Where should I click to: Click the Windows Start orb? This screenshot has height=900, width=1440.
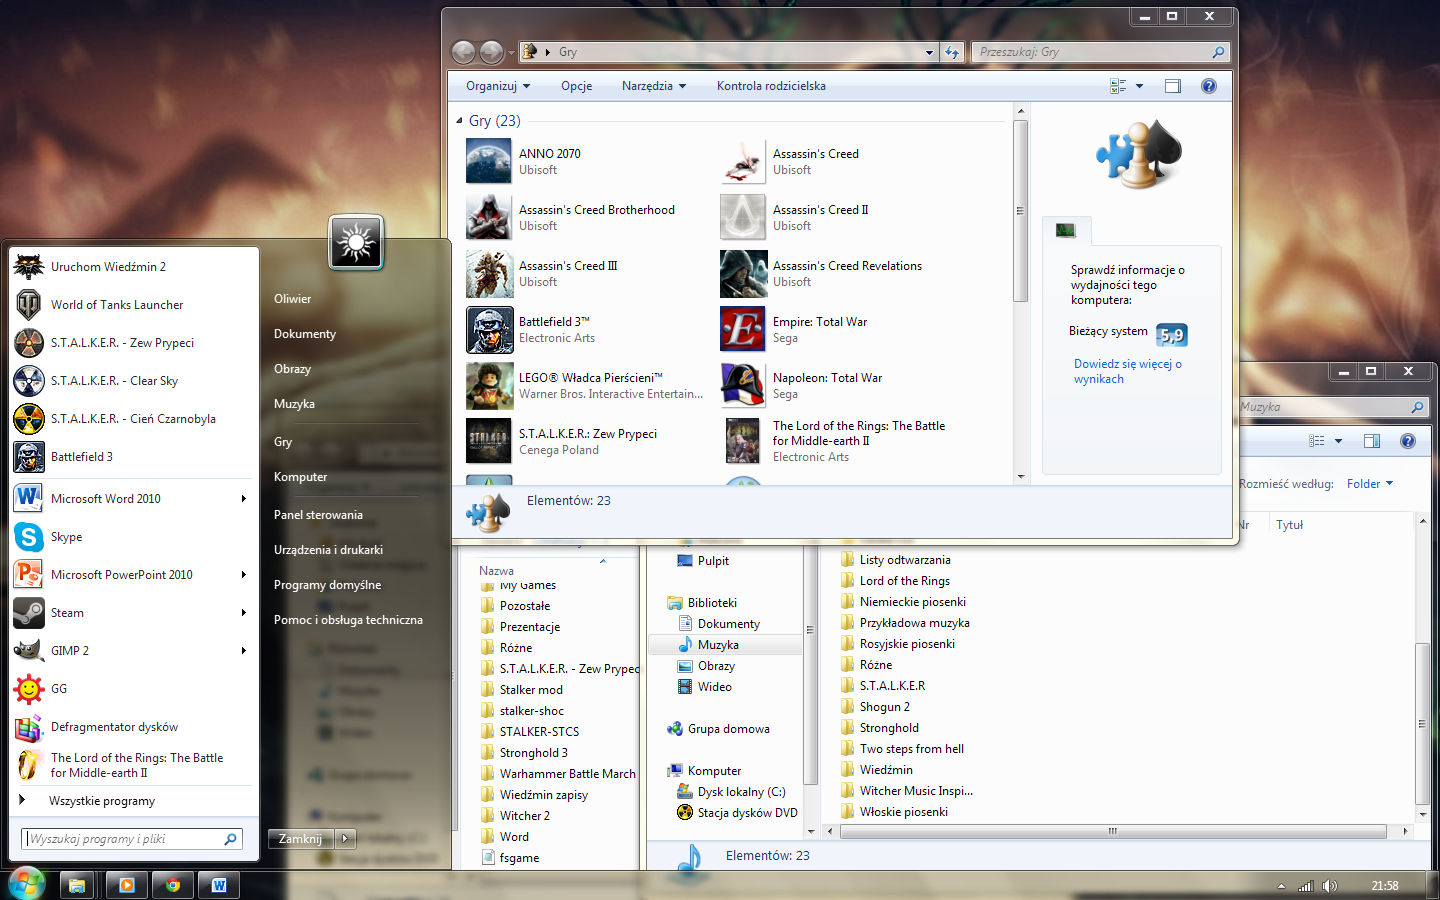point(27,884)
